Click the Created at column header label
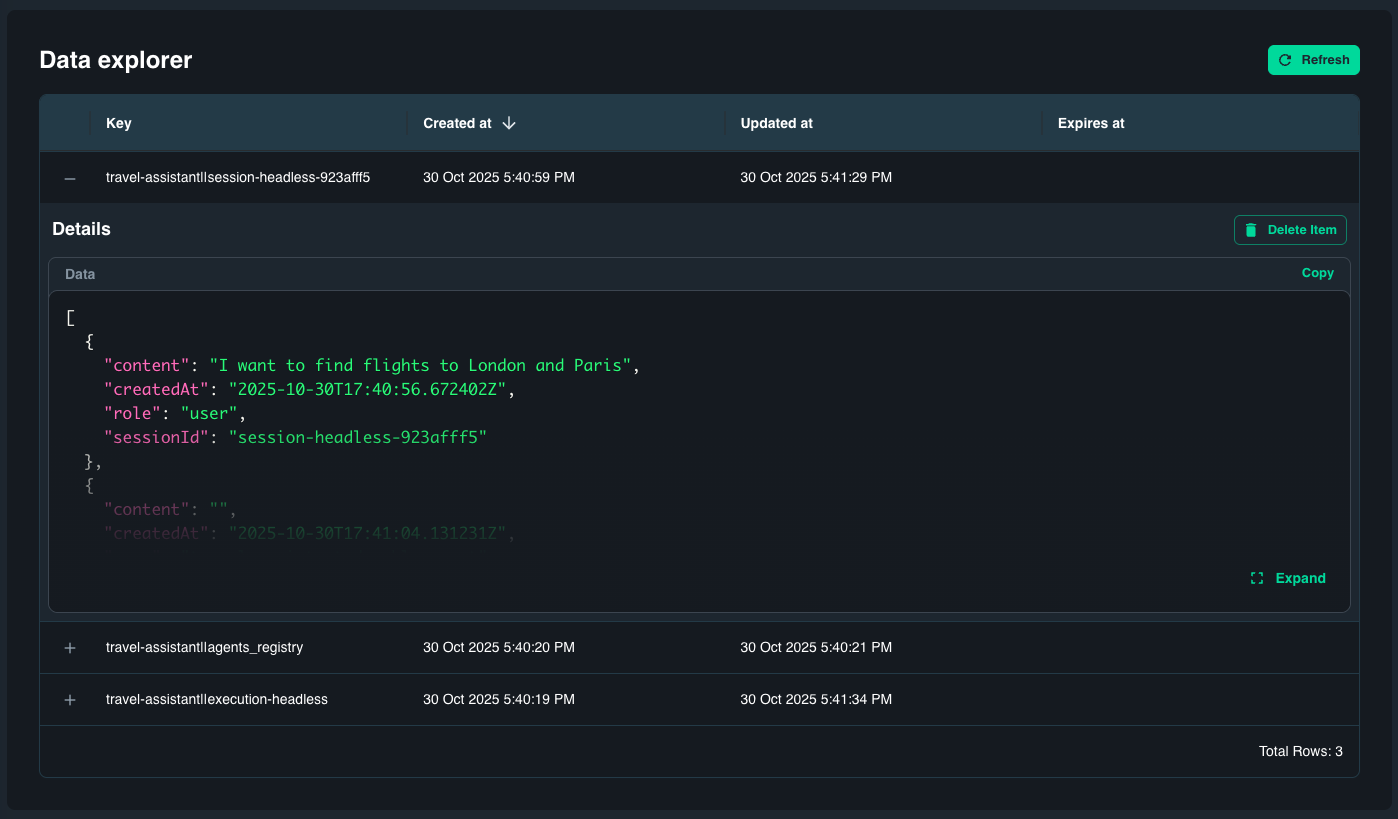Viewport: 1398px width, 819px height. pyautogui.click(x=457, y=123)
